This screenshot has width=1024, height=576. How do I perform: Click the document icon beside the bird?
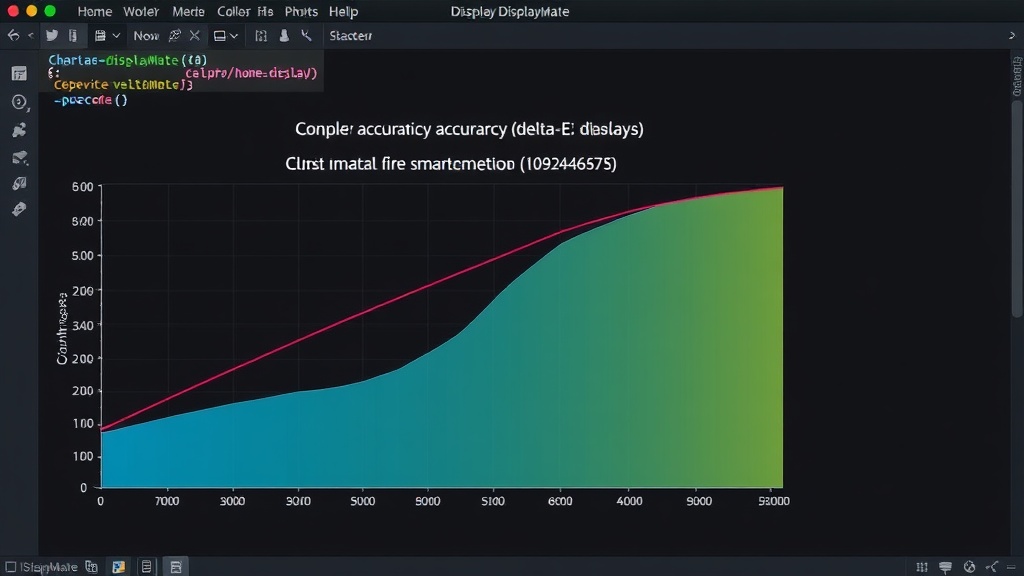pos(73,35)
